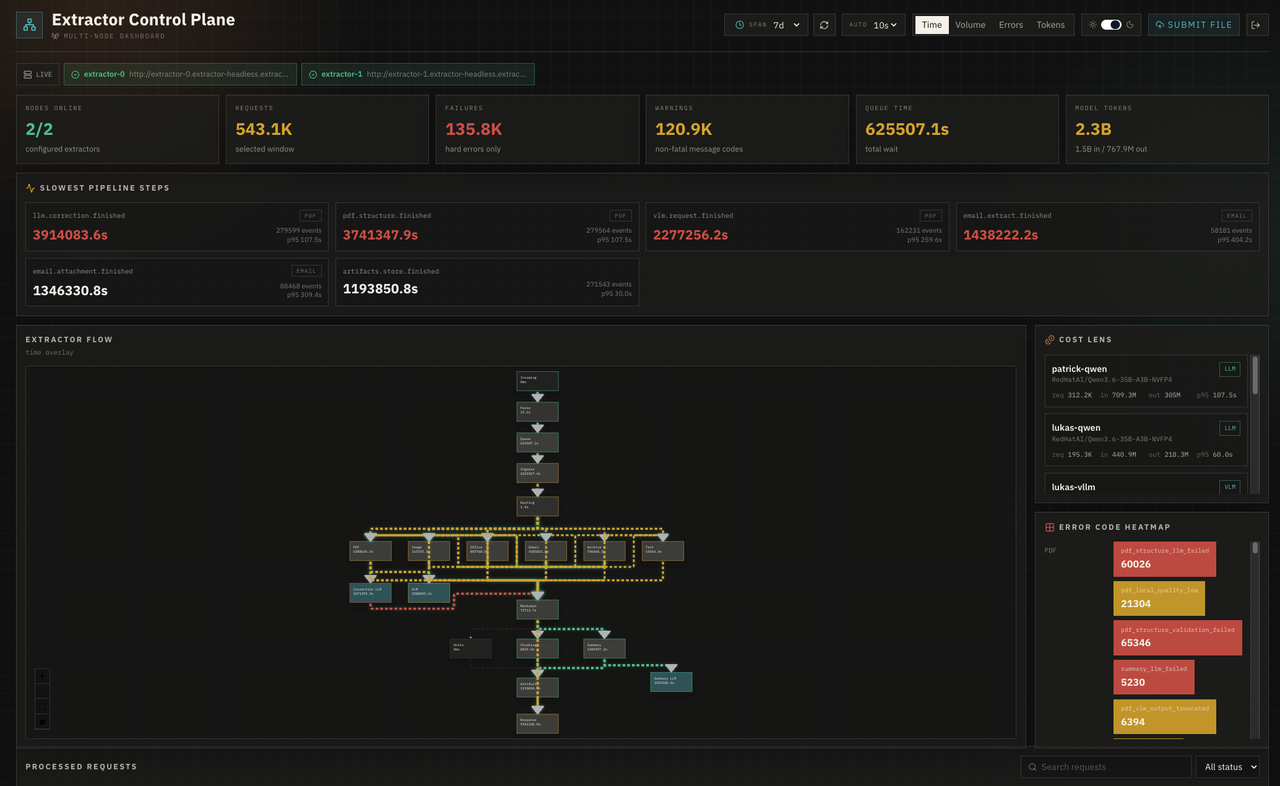Click the Submit File button

(1194, 25)
